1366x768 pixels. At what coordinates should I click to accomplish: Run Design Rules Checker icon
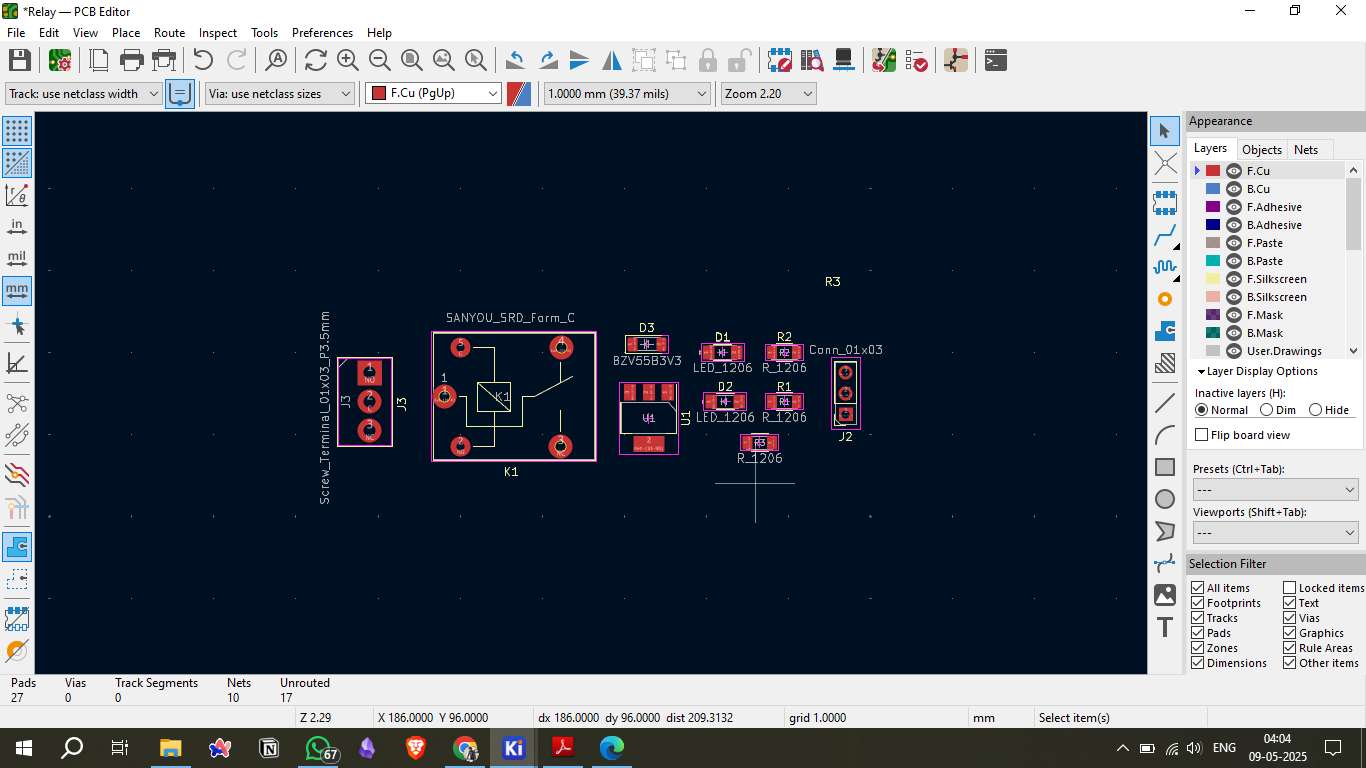tap(916, 60)
